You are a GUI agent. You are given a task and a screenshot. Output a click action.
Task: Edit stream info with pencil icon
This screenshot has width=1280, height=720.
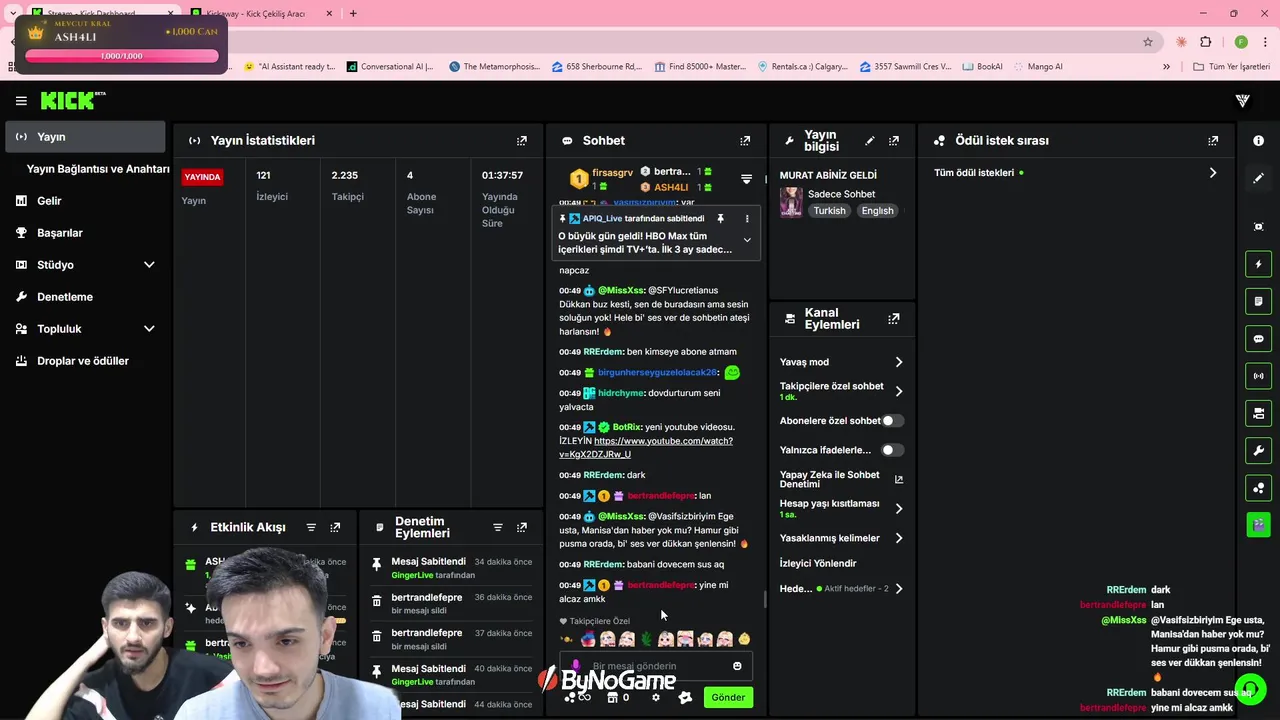(x=869, y=141)
